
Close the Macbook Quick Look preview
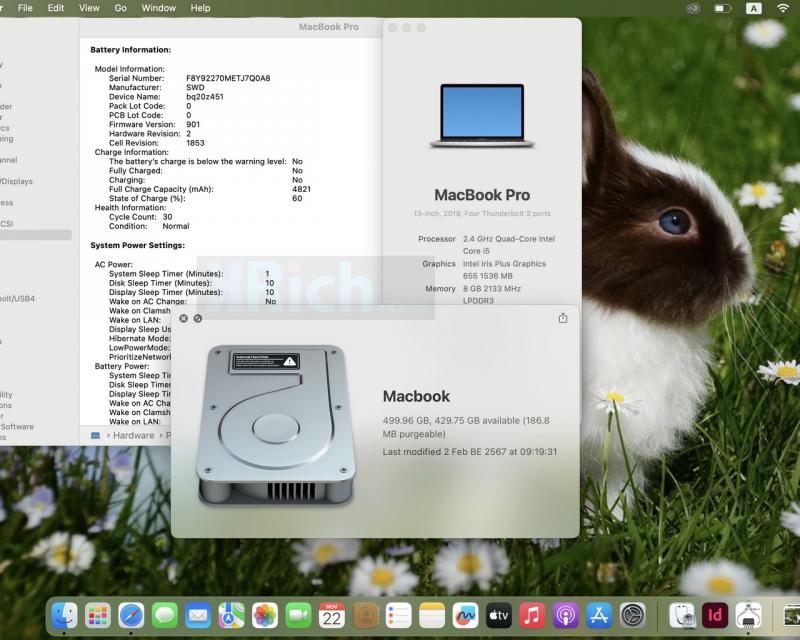[183, 318]
